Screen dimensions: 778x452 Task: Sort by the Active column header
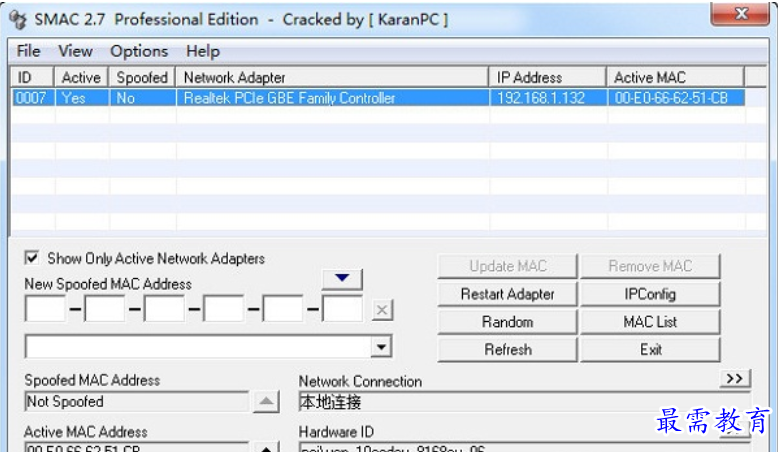pos(81,77)
